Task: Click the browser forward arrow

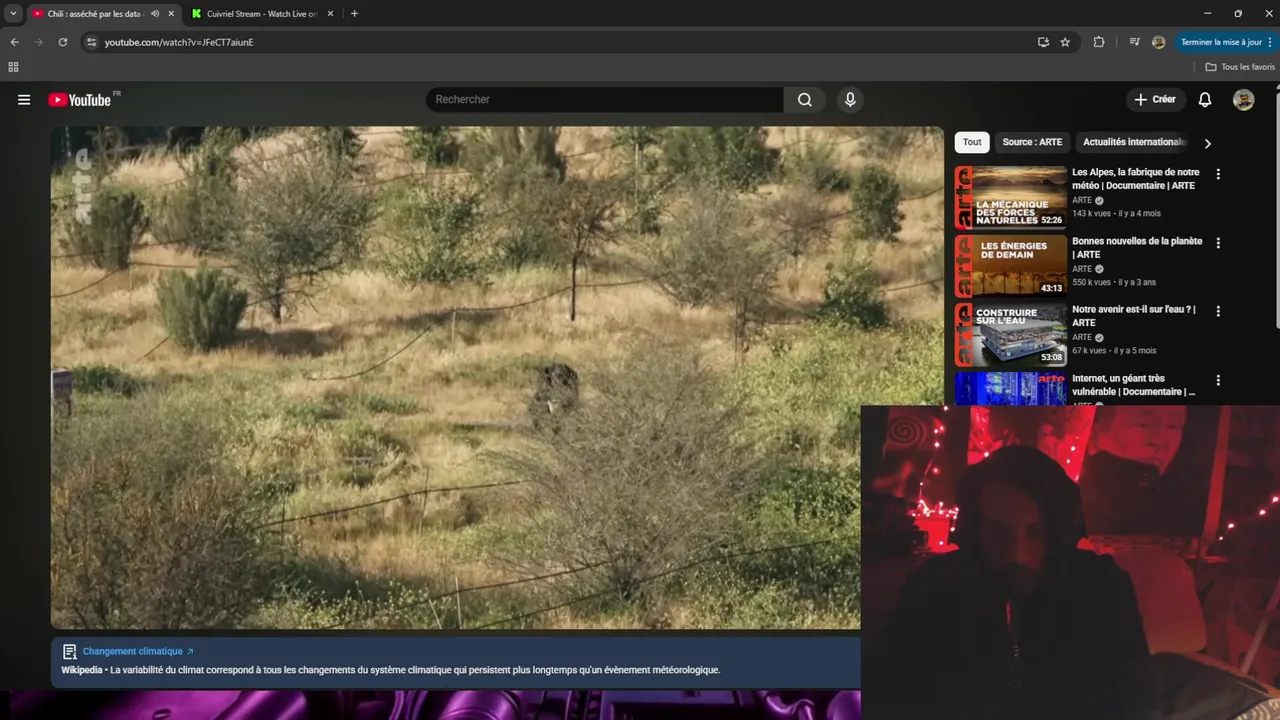Action: (x=38, y=42)
